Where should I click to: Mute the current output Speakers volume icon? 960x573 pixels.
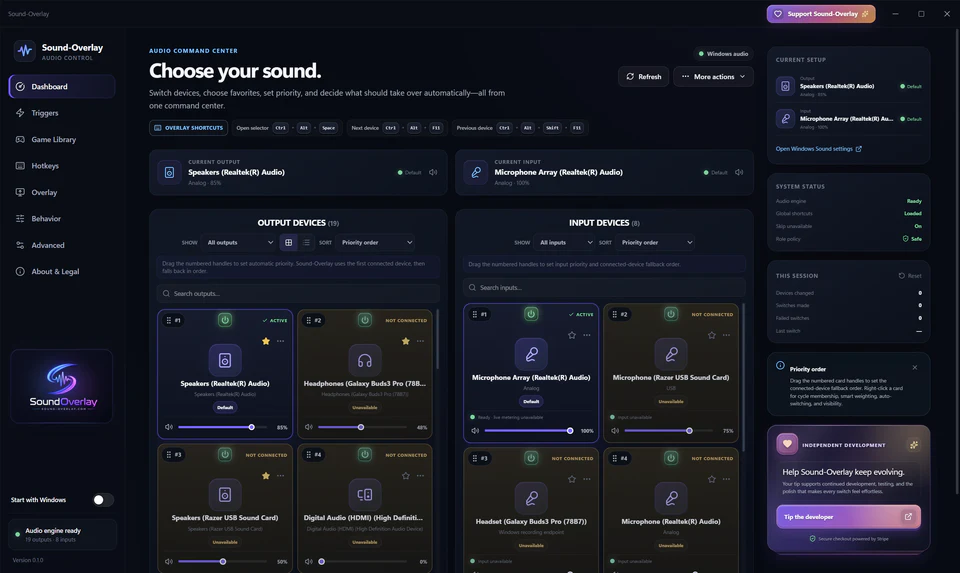[433, 172]
